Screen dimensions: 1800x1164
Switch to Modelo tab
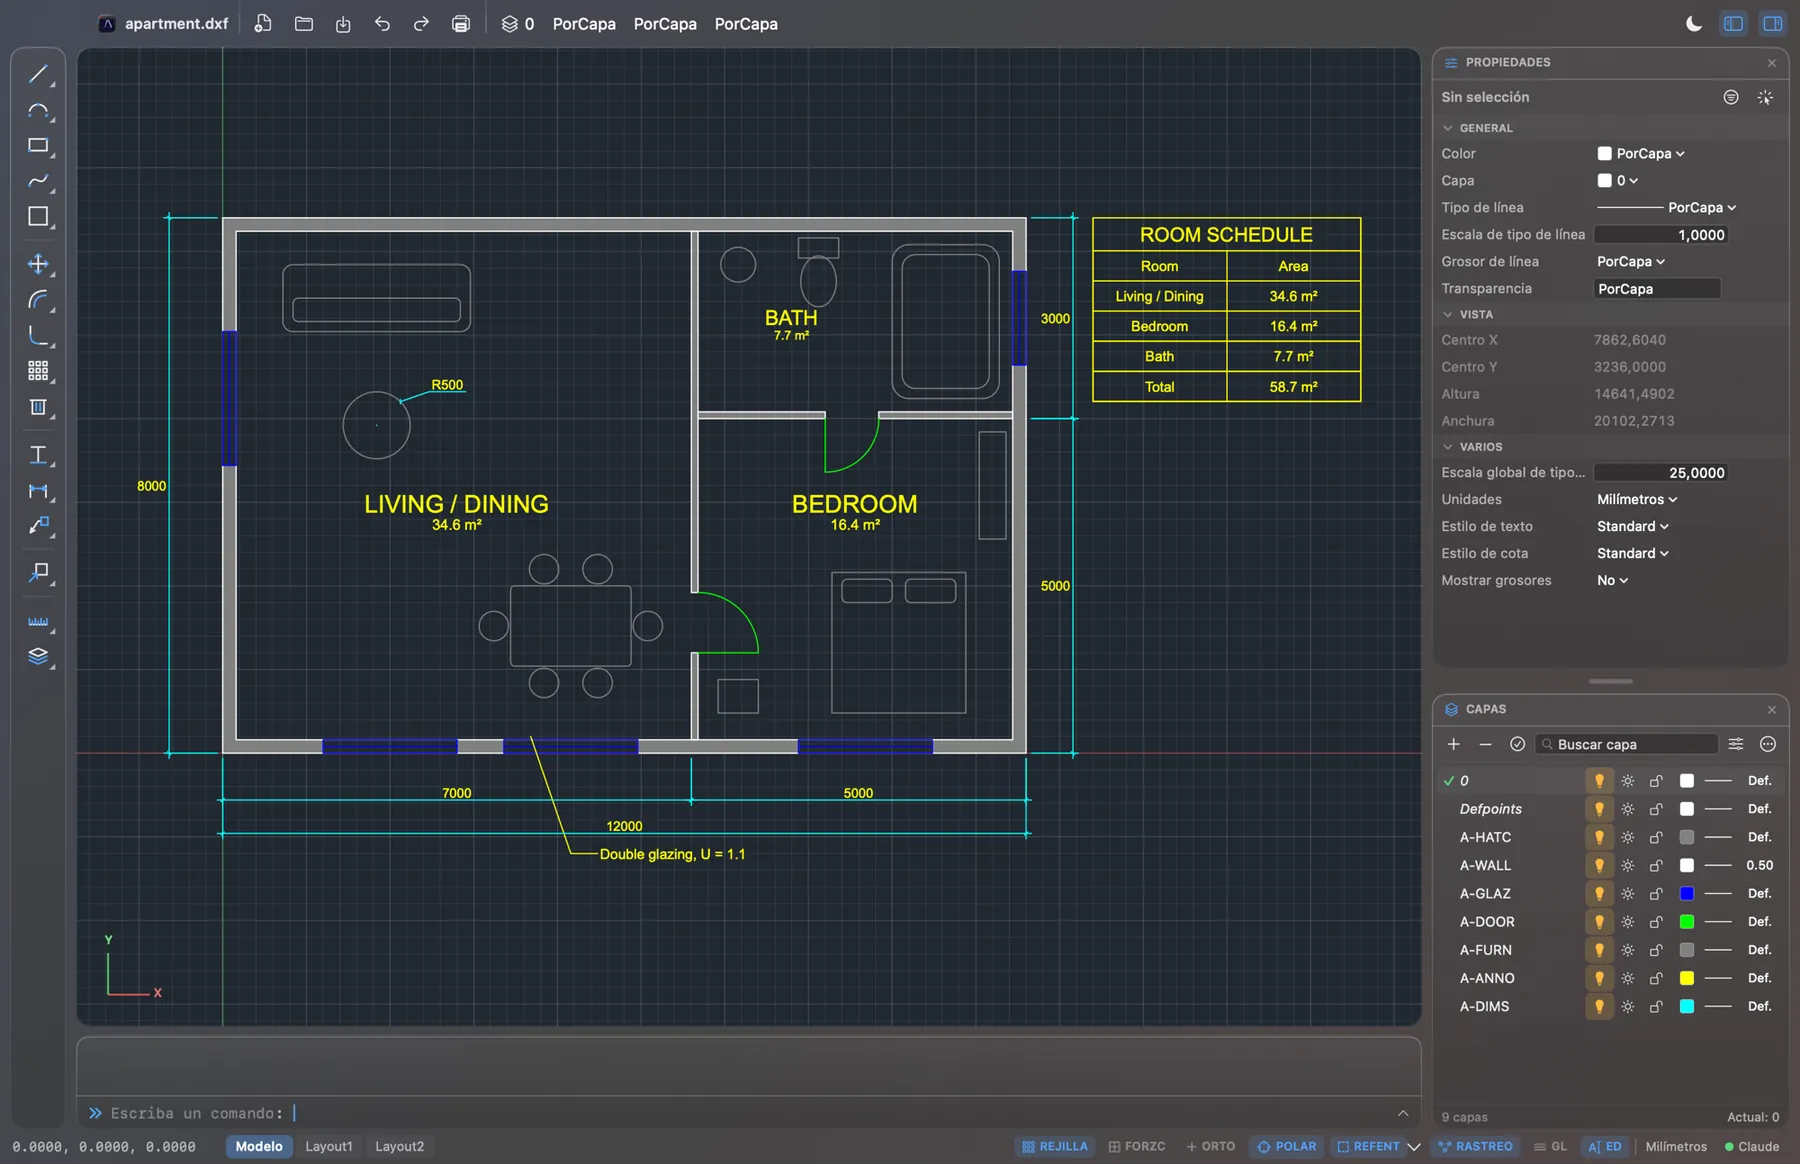[259, 1147]
